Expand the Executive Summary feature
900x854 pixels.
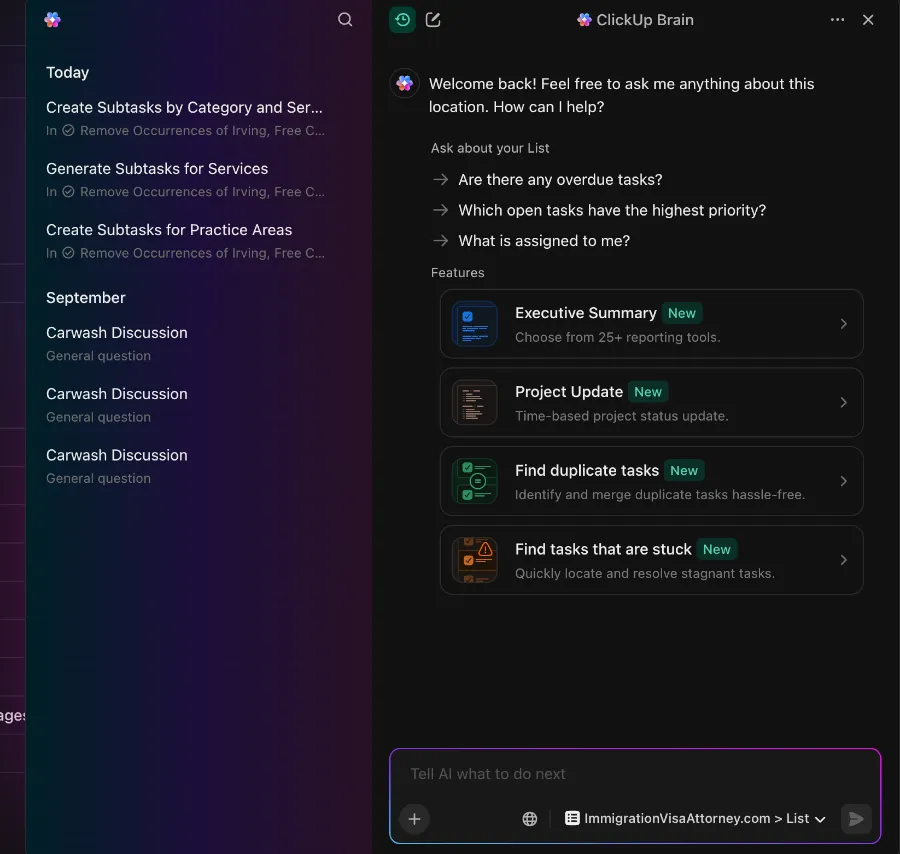click(x=651, y=324)
